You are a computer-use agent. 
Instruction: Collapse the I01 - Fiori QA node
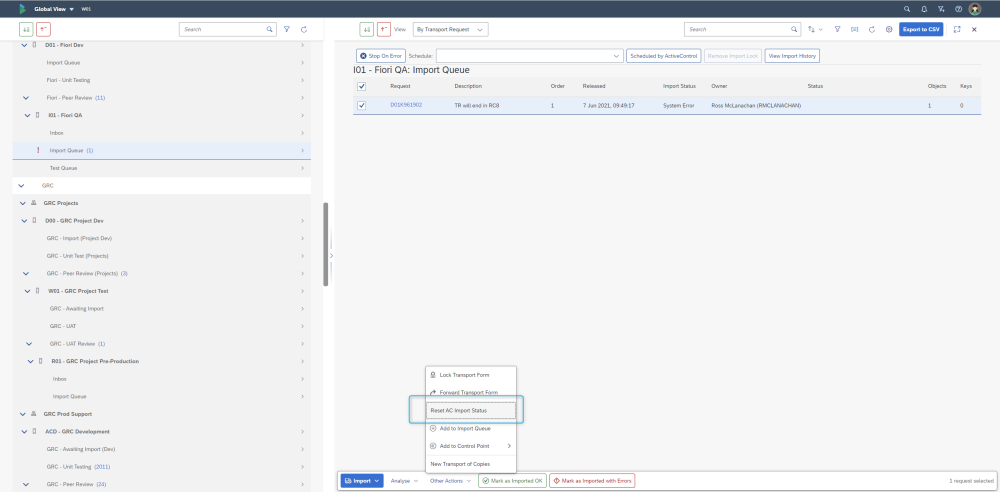pos(27,116)
